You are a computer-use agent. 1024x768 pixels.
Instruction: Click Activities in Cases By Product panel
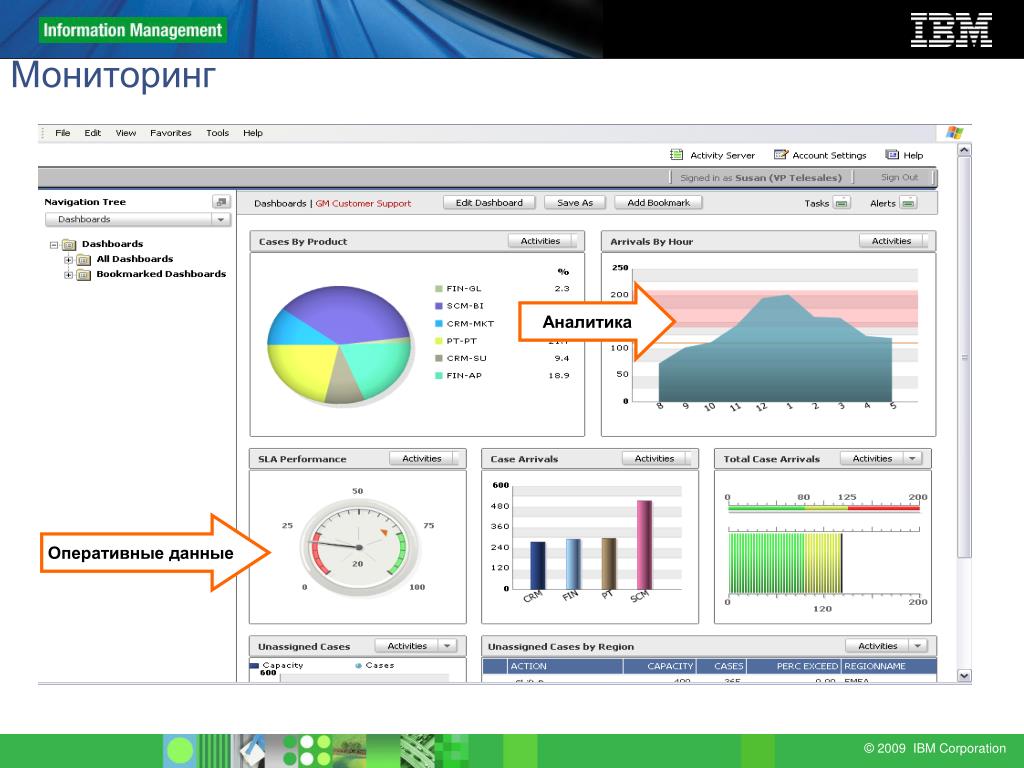[542, 241]
